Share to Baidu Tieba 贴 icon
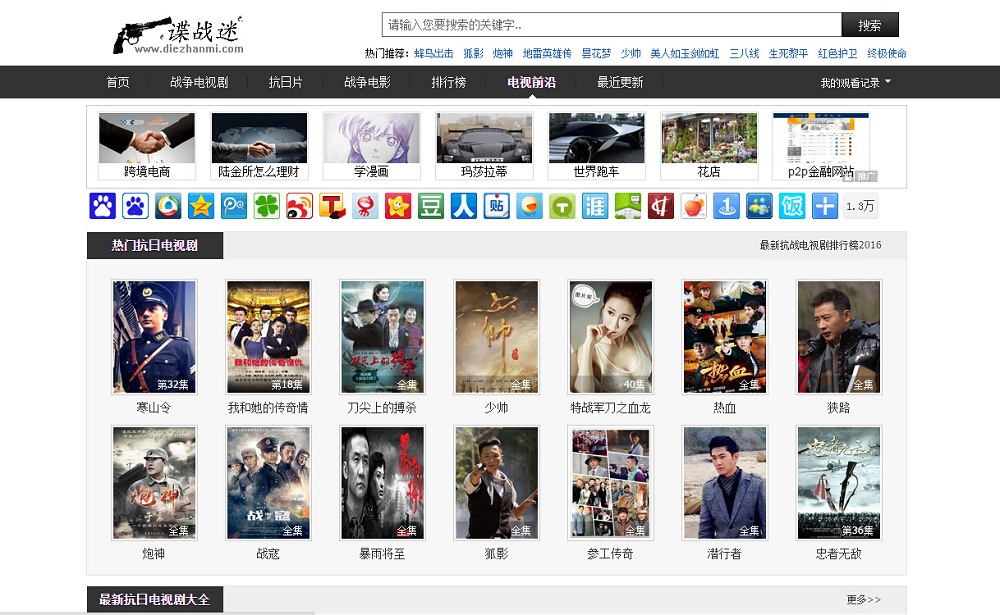Image resolution: width=1000 pixels, height=615 pixels. pyautogui.click(x=497, y=206)
